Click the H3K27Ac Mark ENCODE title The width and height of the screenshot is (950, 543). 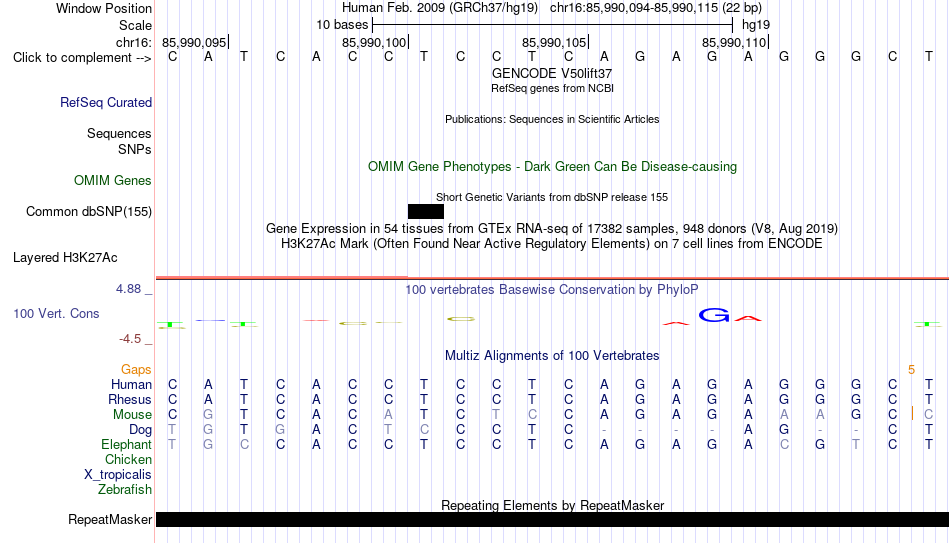[x=552, y=244]
